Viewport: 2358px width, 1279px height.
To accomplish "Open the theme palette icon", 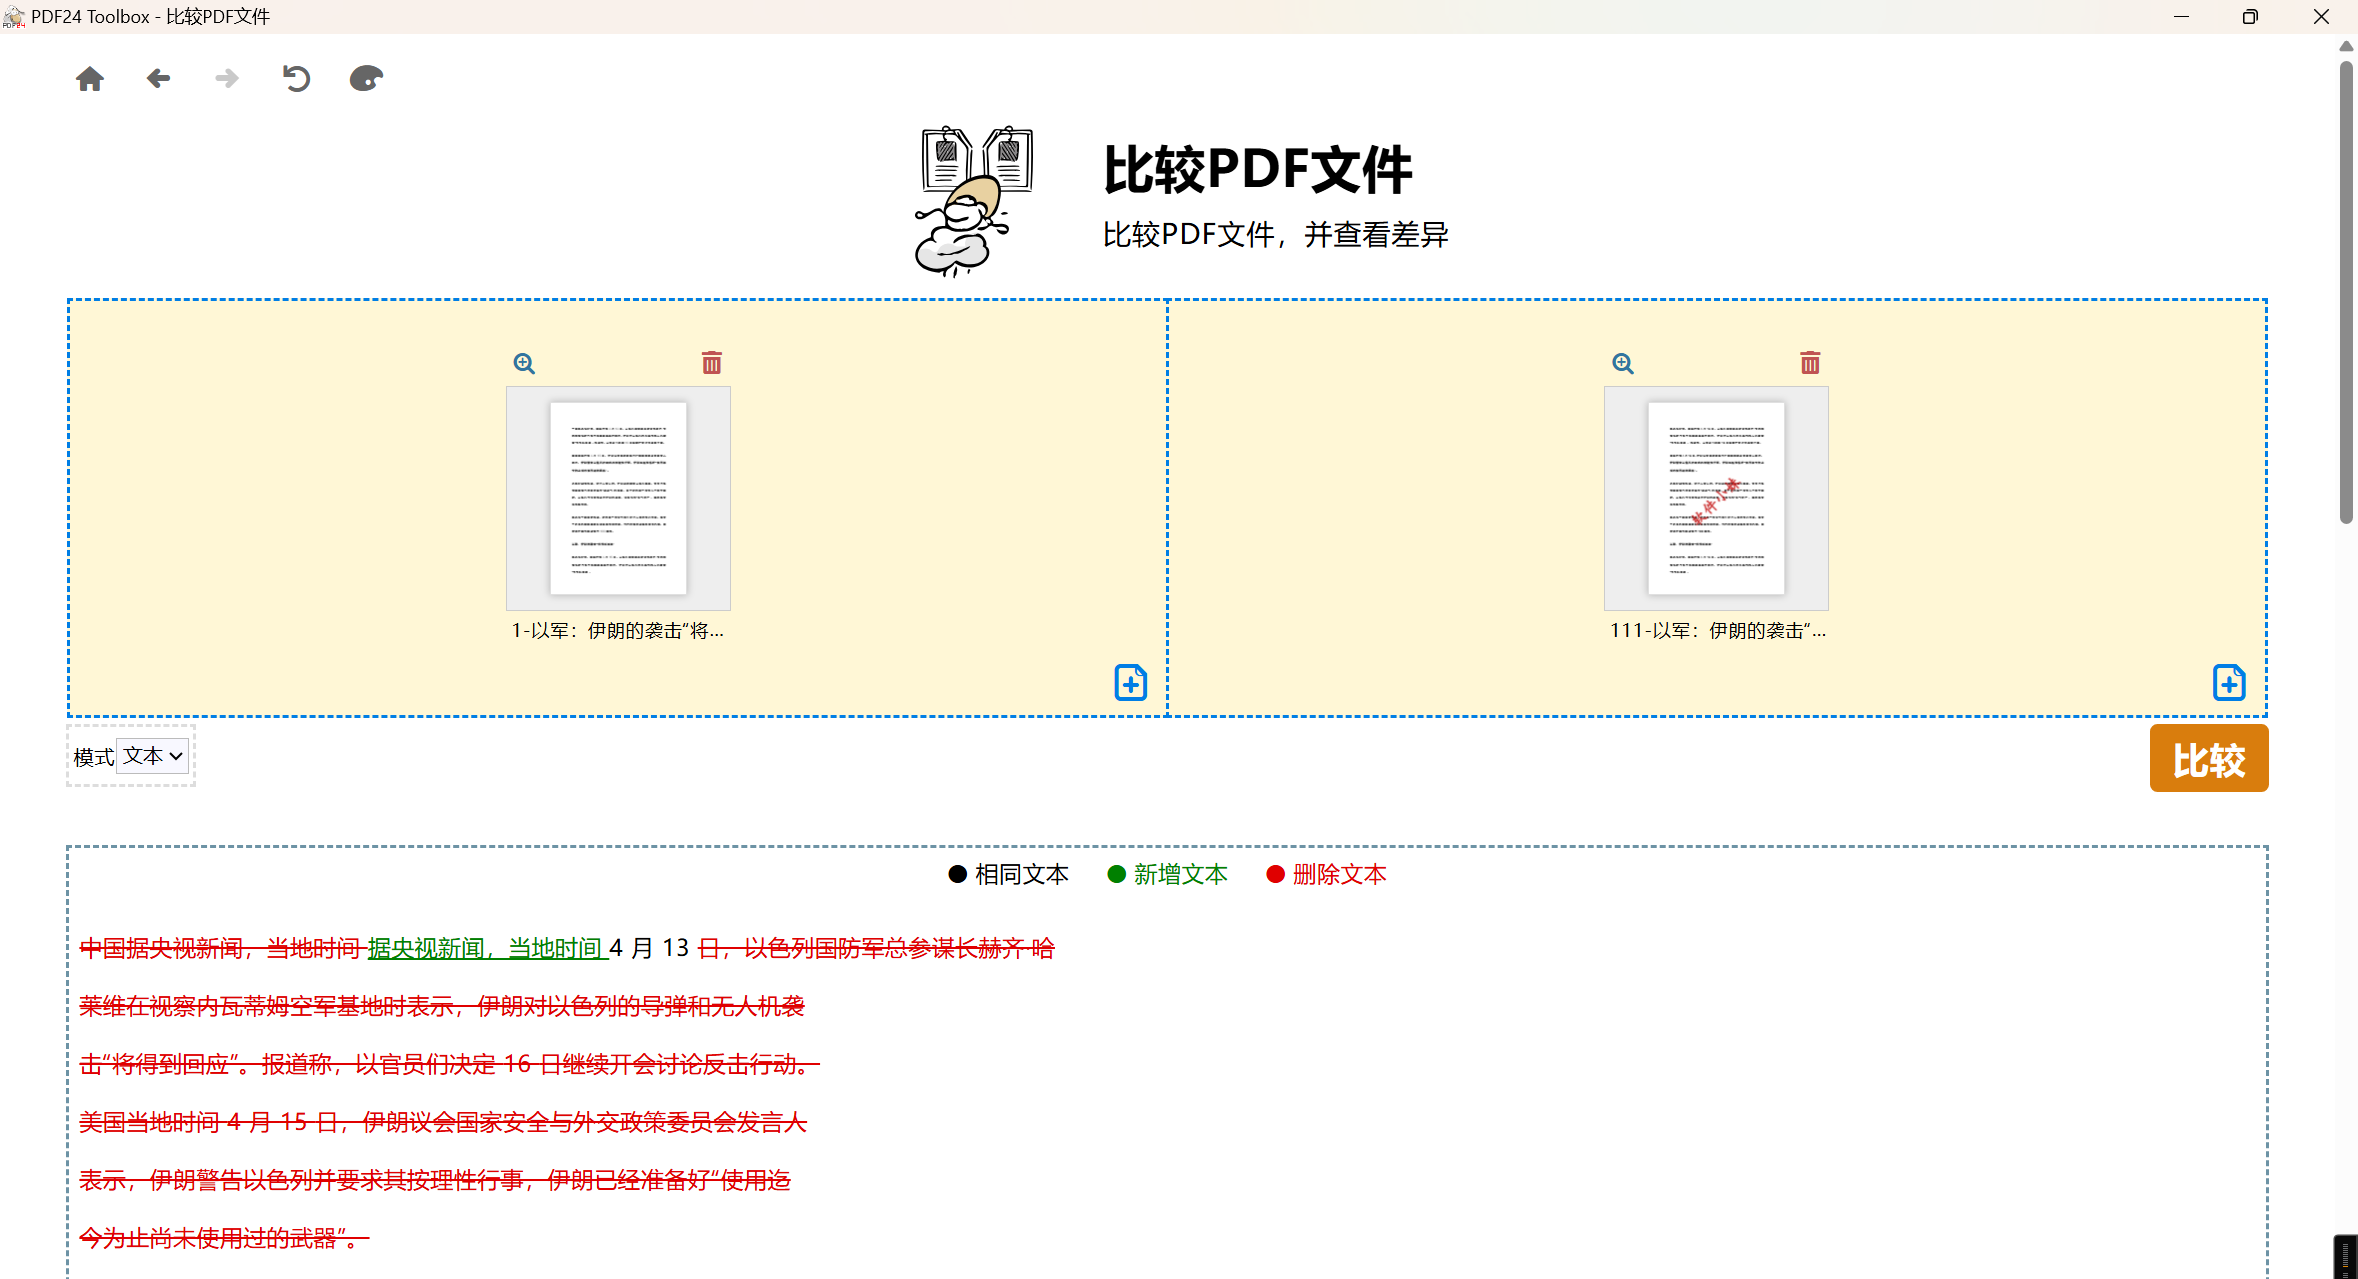I will click(366, 78).
